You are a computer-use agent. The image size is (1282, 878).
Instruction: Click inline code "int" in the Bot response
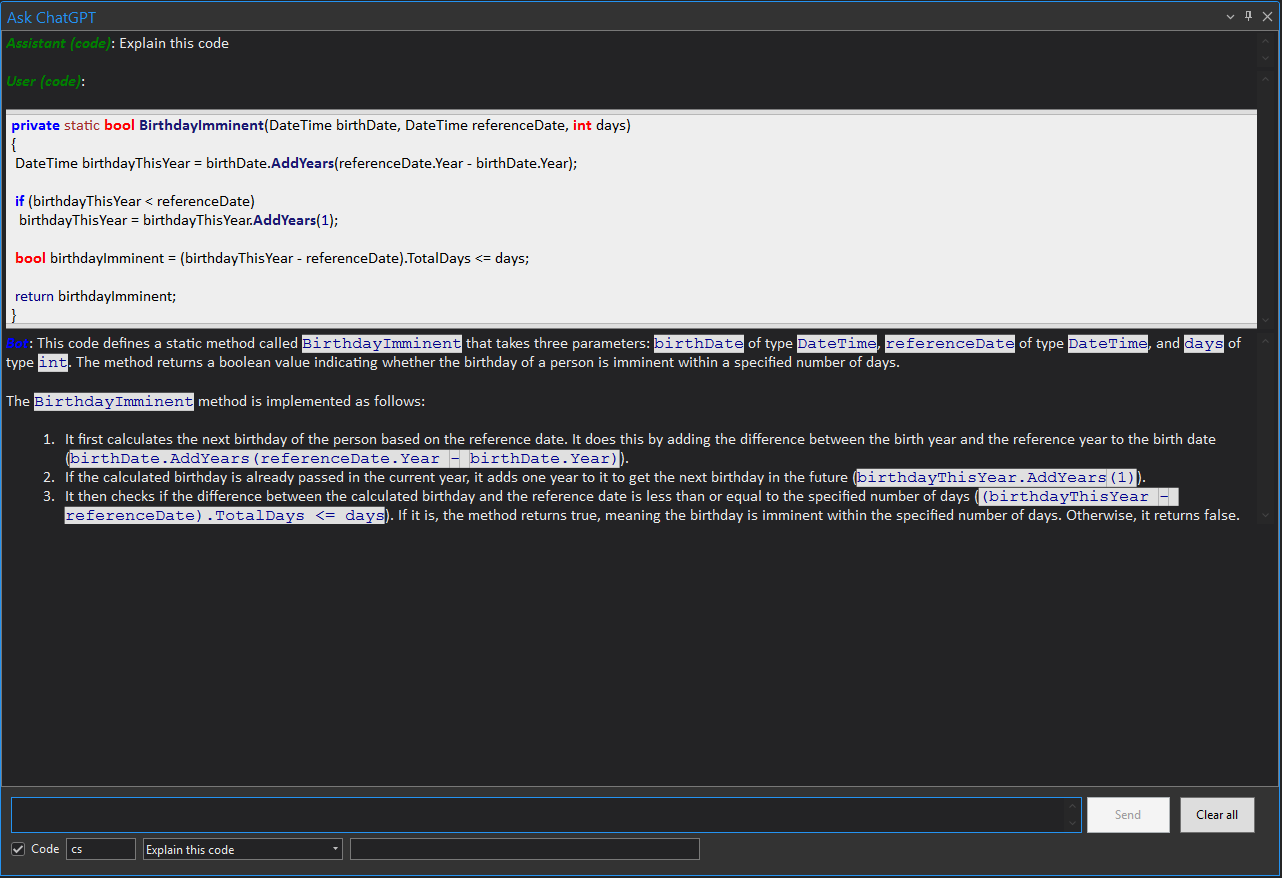point(53,362)
